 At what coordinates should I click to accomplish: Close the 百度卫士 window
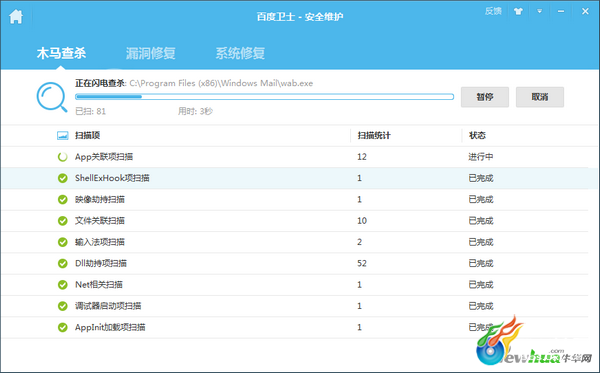point(585,11)
